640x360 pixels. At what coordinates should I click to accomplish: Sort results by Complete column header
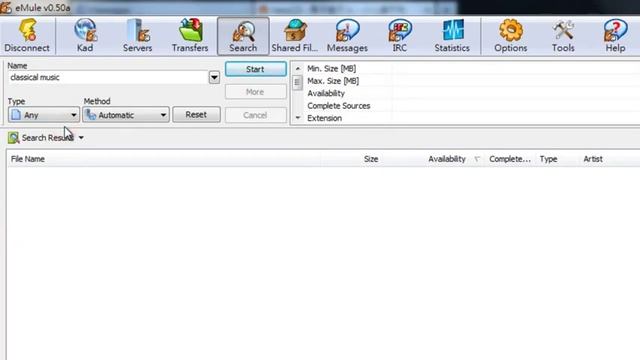tap(510, 159)
